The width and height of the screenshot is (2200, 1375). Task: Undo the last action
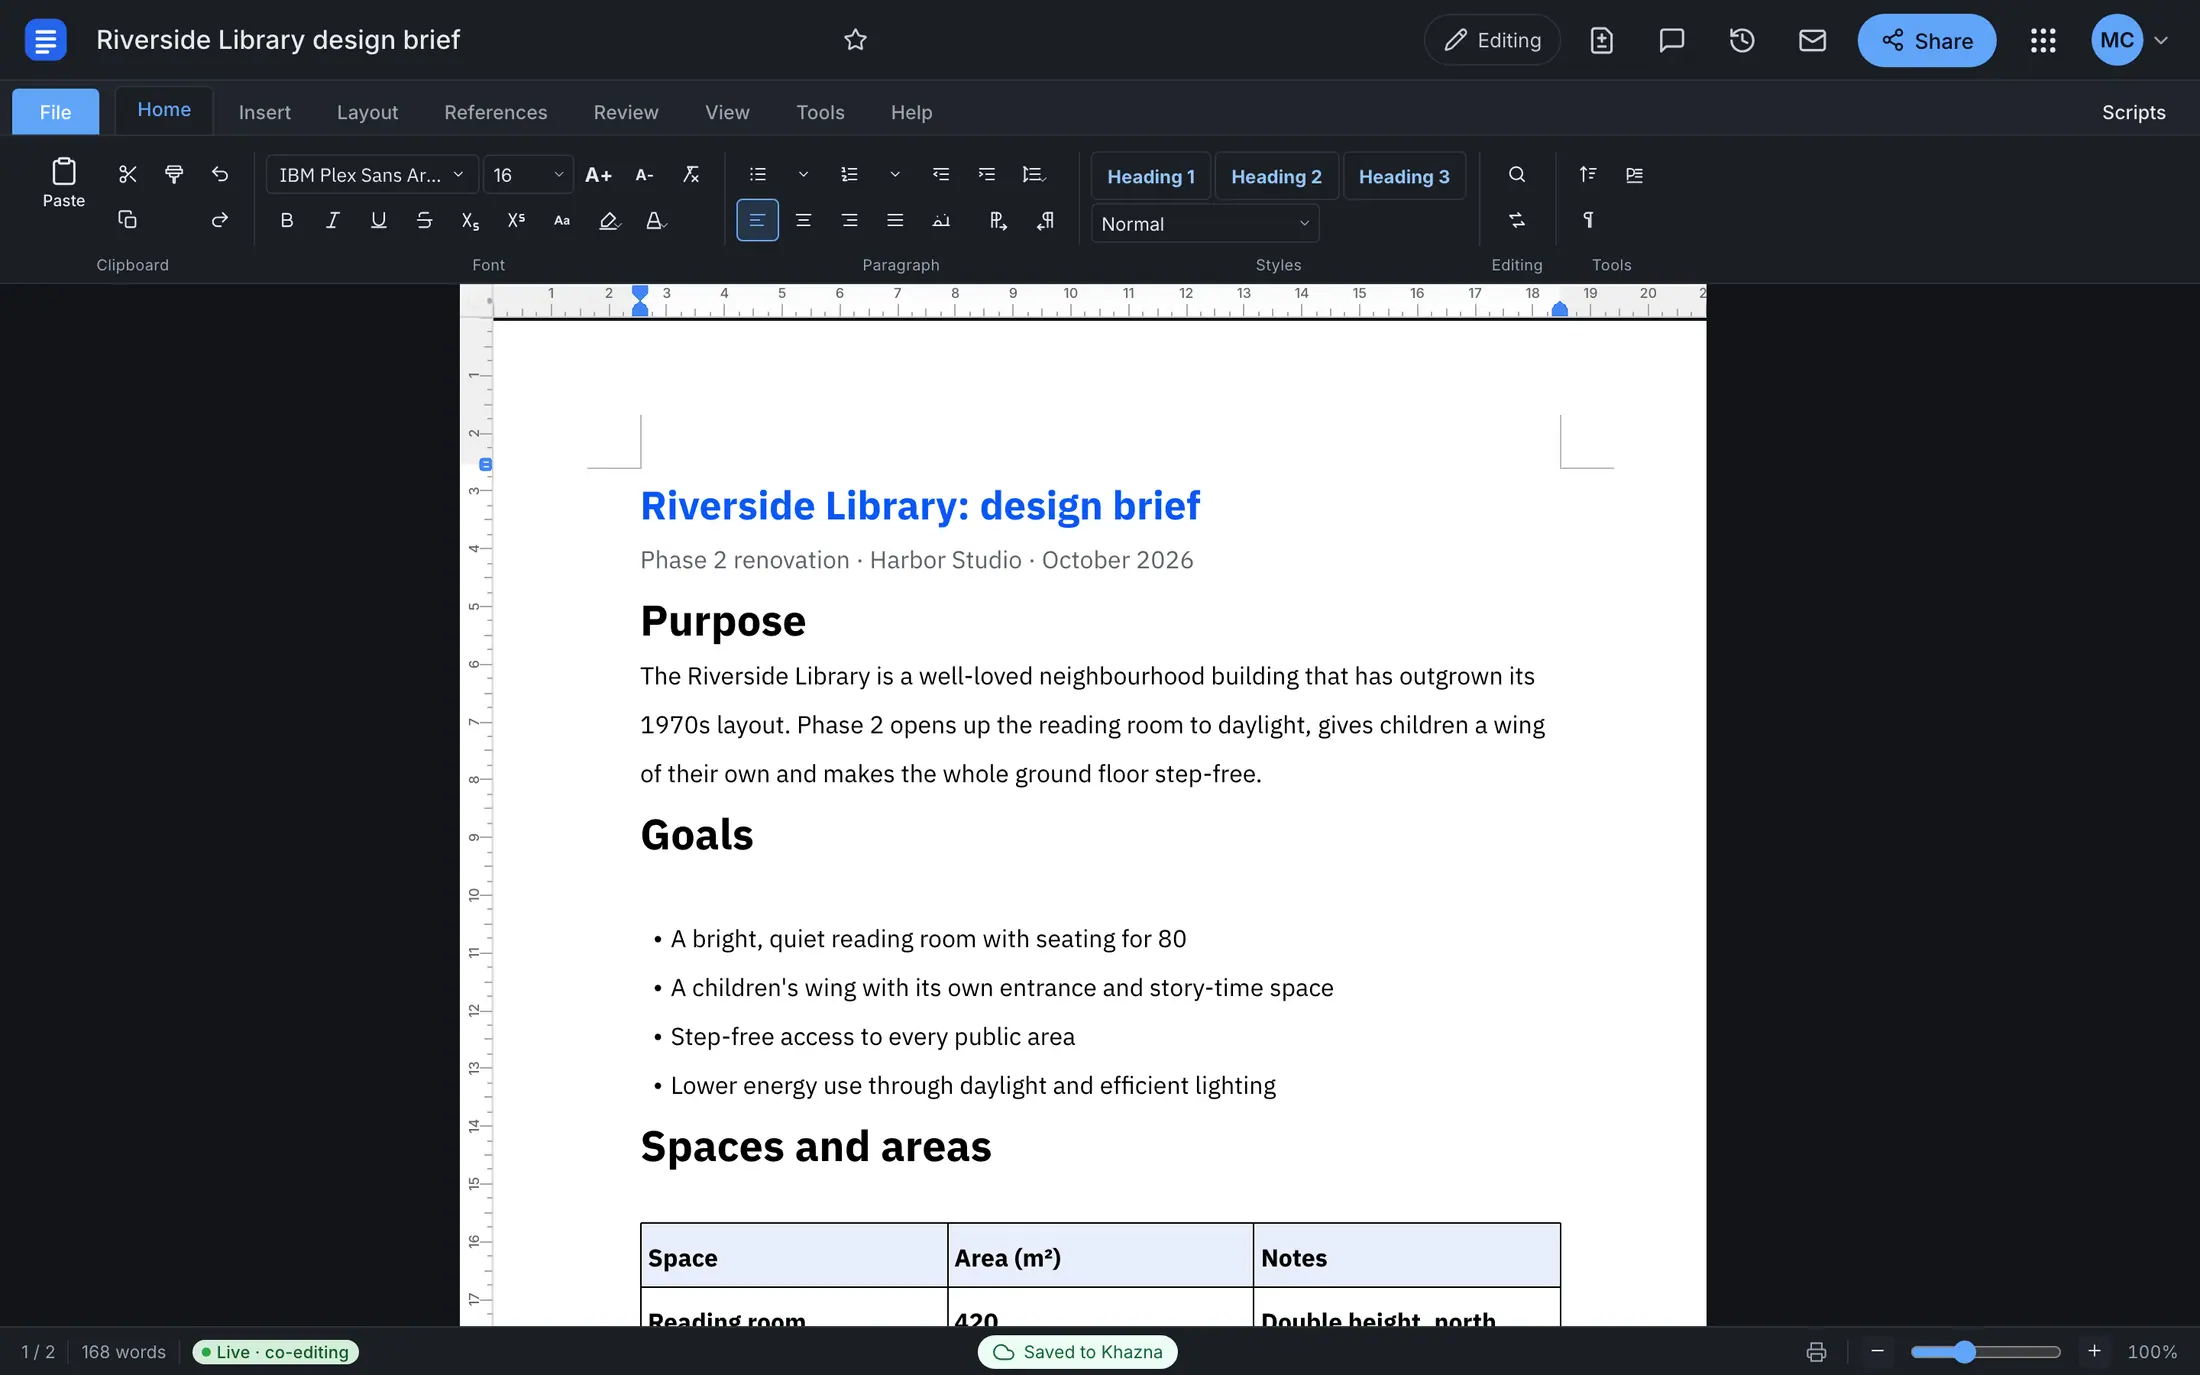click(220, 174)
